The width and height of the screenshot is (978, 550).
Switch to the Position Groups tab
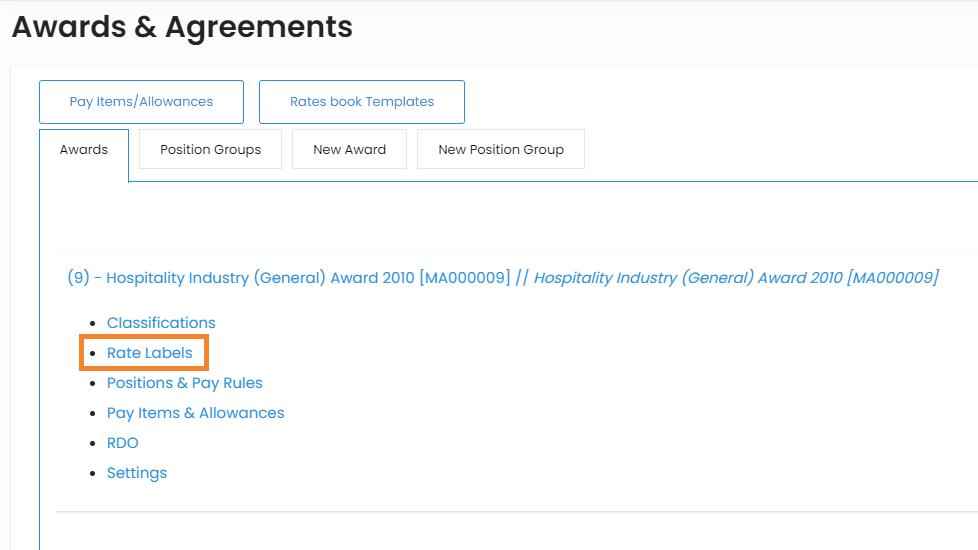coord(210,150)
